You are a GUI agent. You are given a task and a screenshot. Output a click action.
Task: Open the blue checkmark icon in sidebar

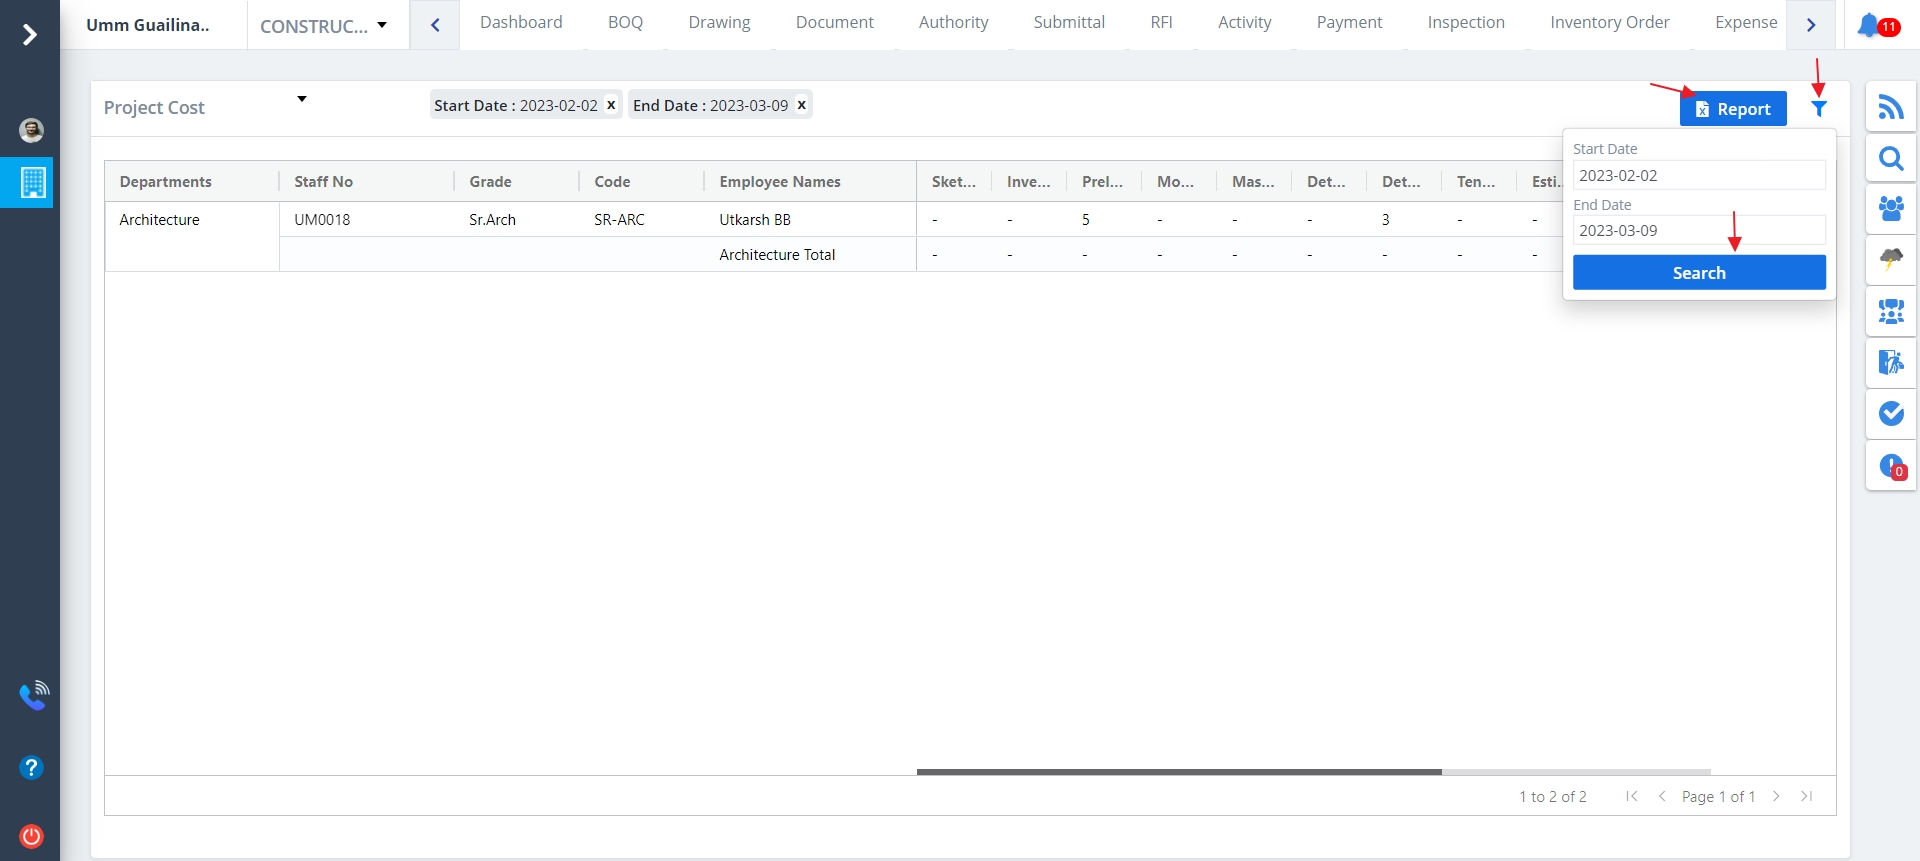tap(1890, 413)
